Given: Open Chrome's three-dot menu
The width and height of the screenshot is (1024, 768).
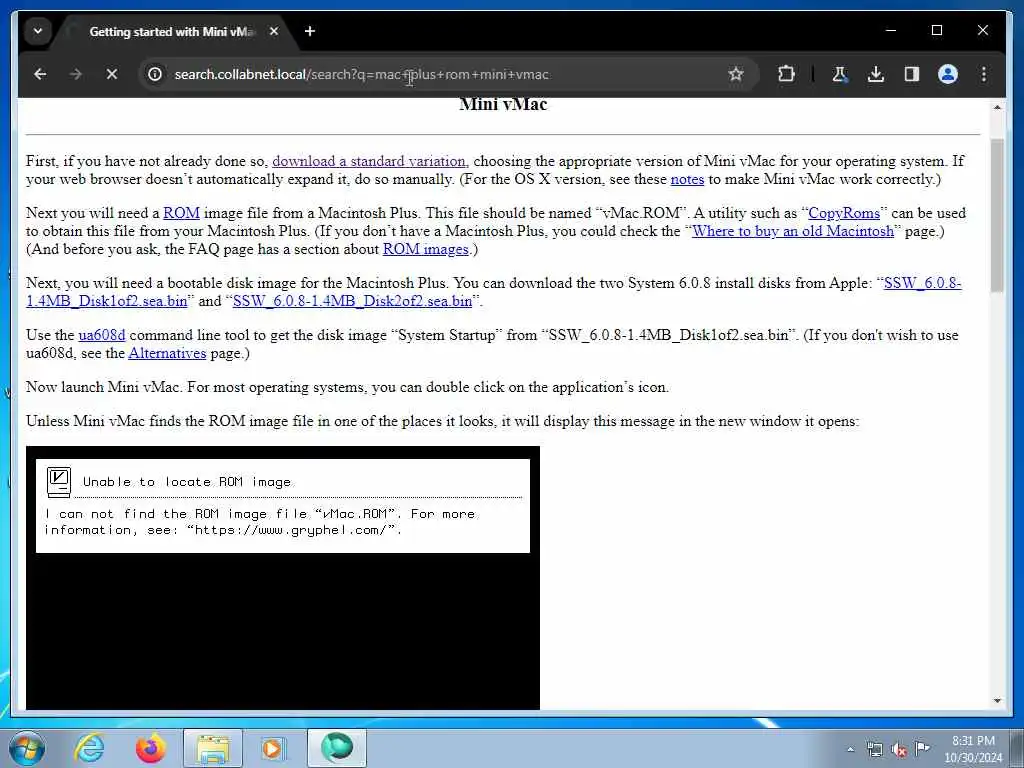Looking at the screenshot, I should (x=984, y=74).
